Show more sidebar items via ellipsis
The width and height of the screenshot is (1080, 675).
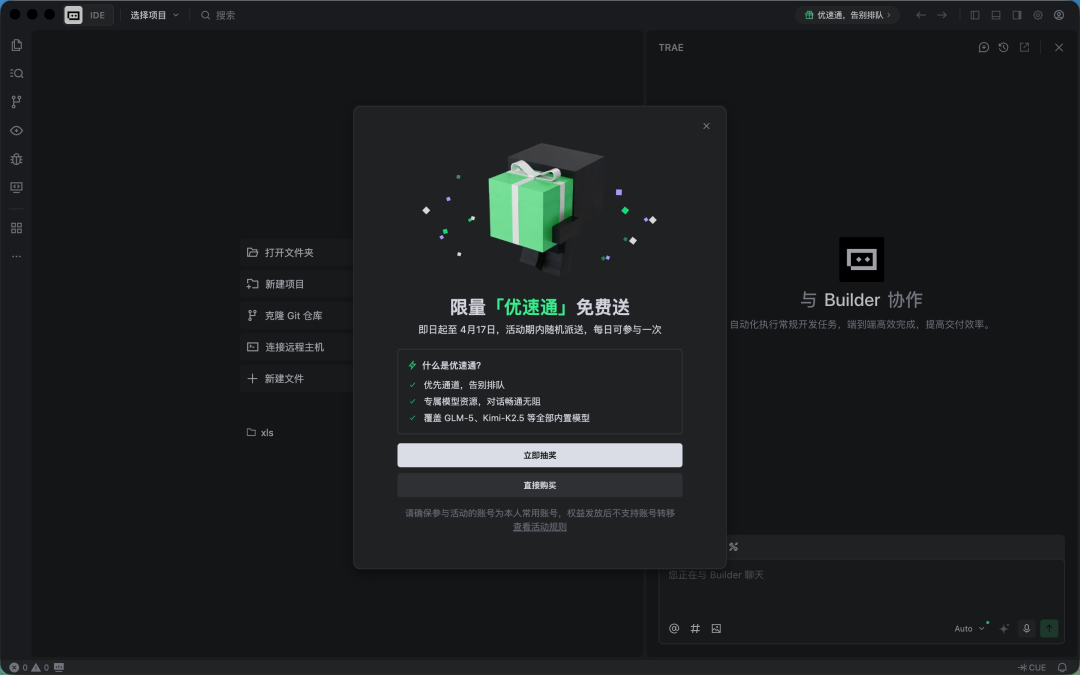(x=17, y=256)
